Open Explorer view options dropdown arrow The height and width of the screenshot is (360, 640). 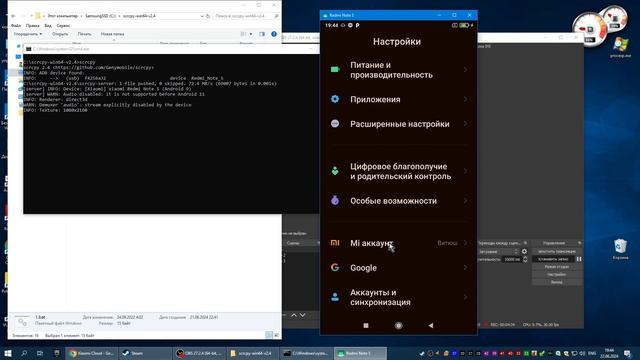pyautogui.click(x=251, y=34)
